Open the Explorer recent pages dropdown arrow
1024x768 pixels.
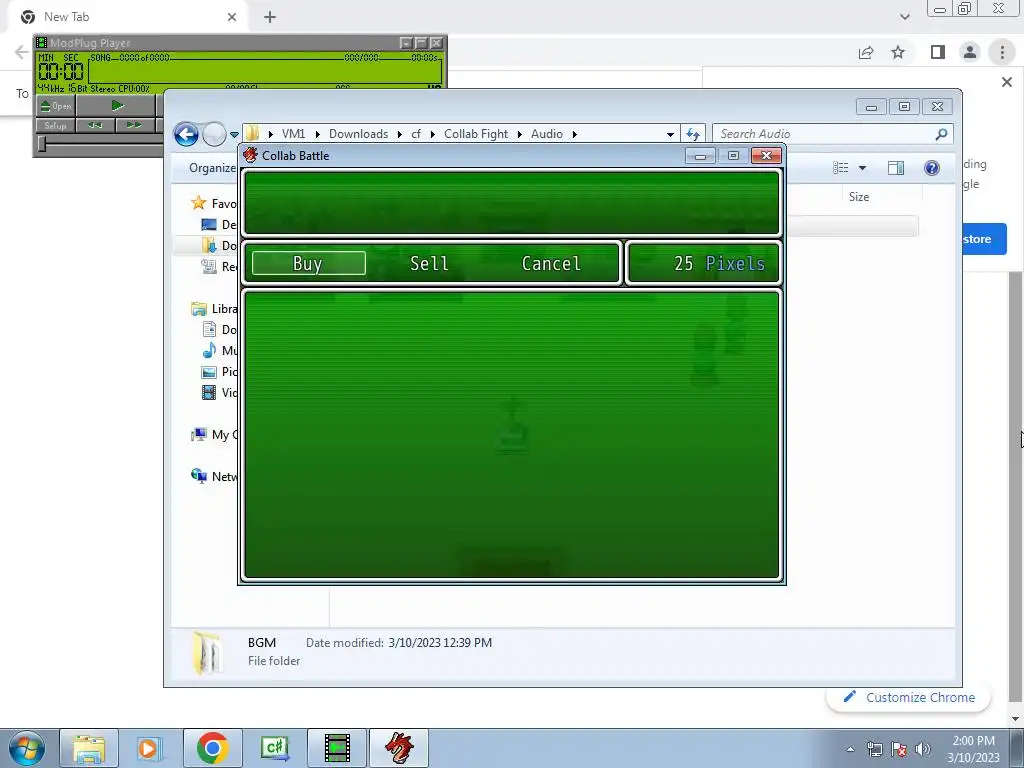tap(234, 135)
